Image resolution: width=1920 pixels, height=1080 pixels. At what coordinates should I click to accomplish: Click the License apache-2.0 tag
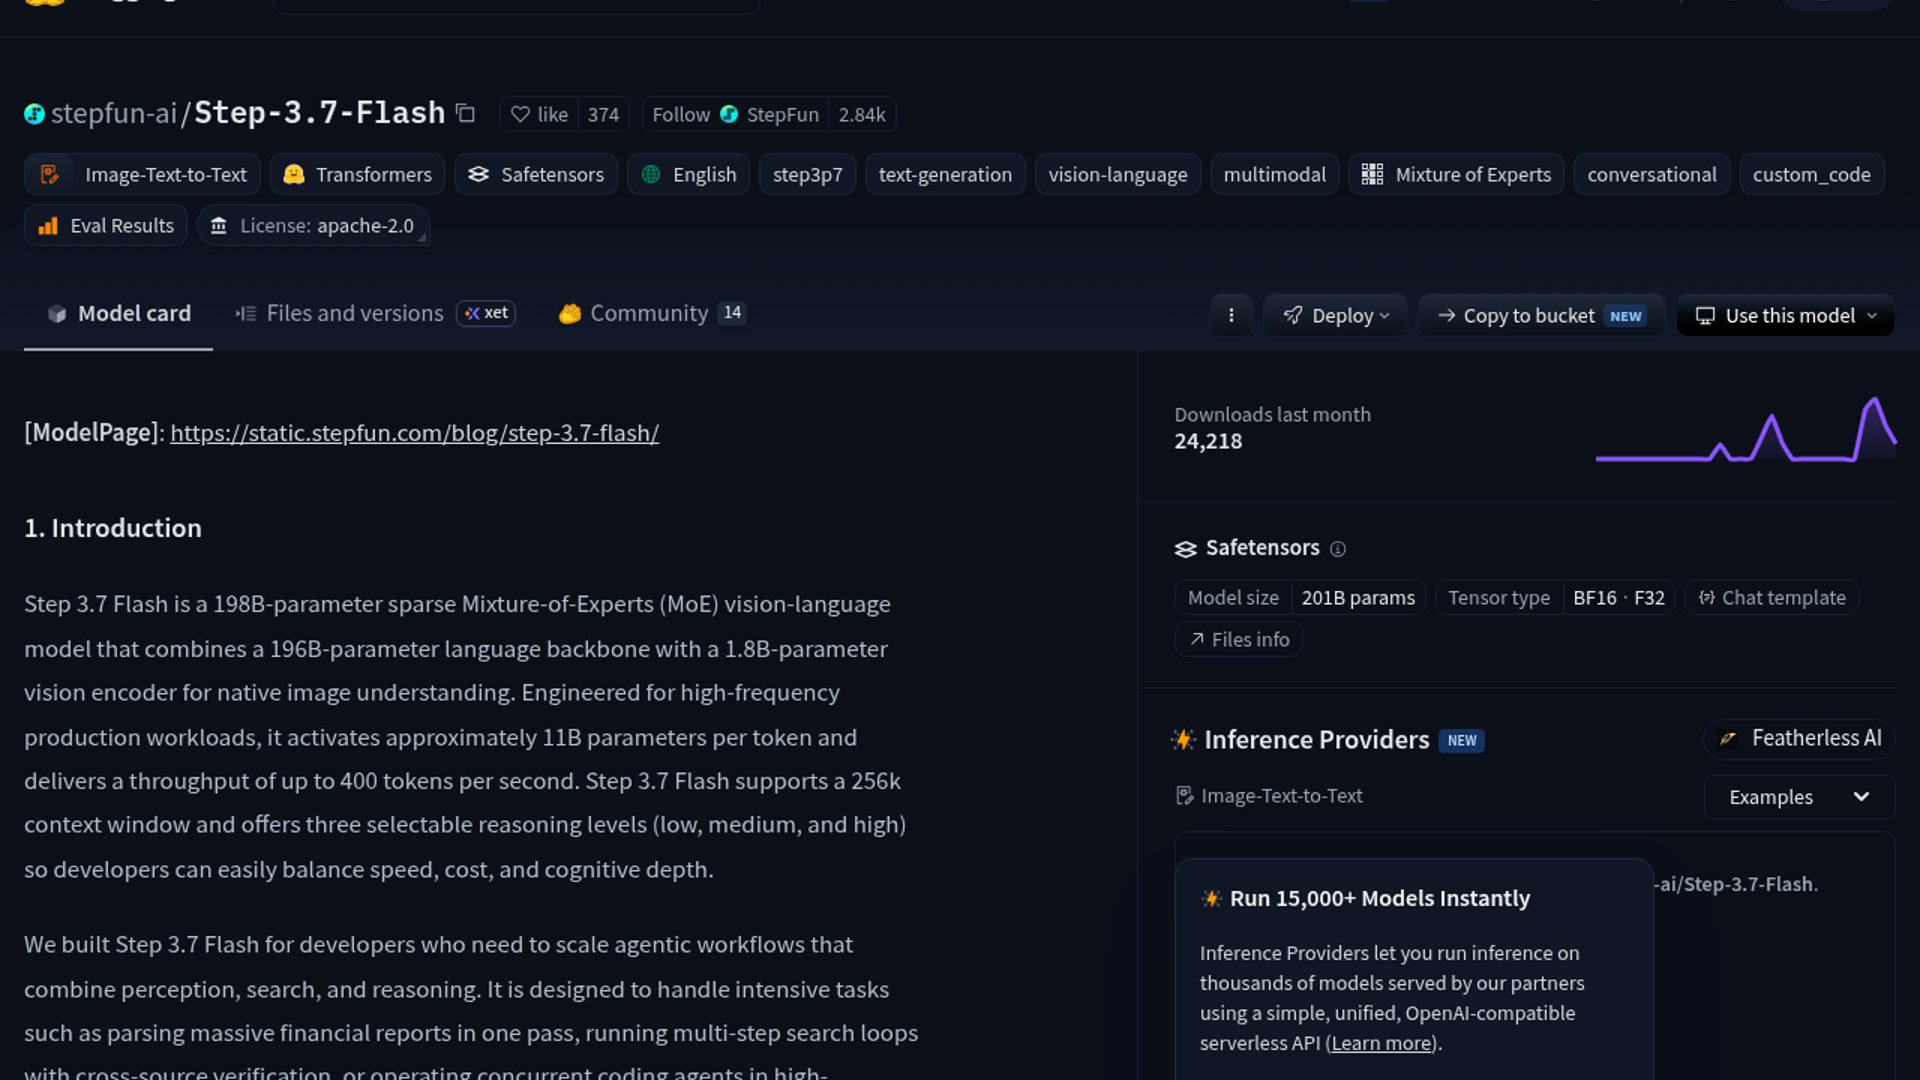click(x=313, y=226)
